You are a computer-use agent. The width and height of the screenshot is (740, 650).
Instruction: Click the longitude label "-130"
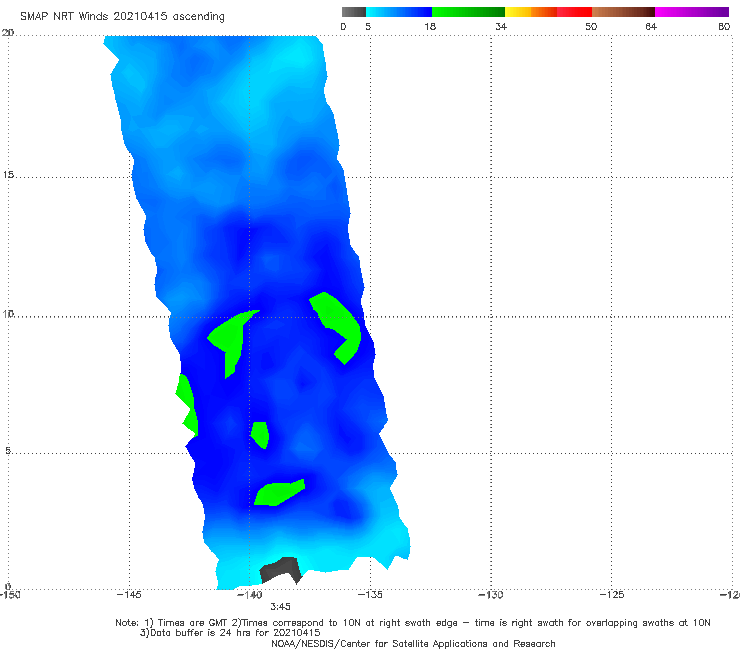[491, 594]
